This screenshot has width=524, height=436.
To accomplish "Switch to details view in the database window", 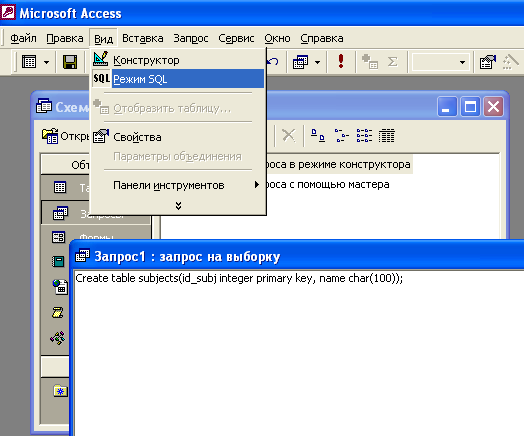I will pos(387,136).
